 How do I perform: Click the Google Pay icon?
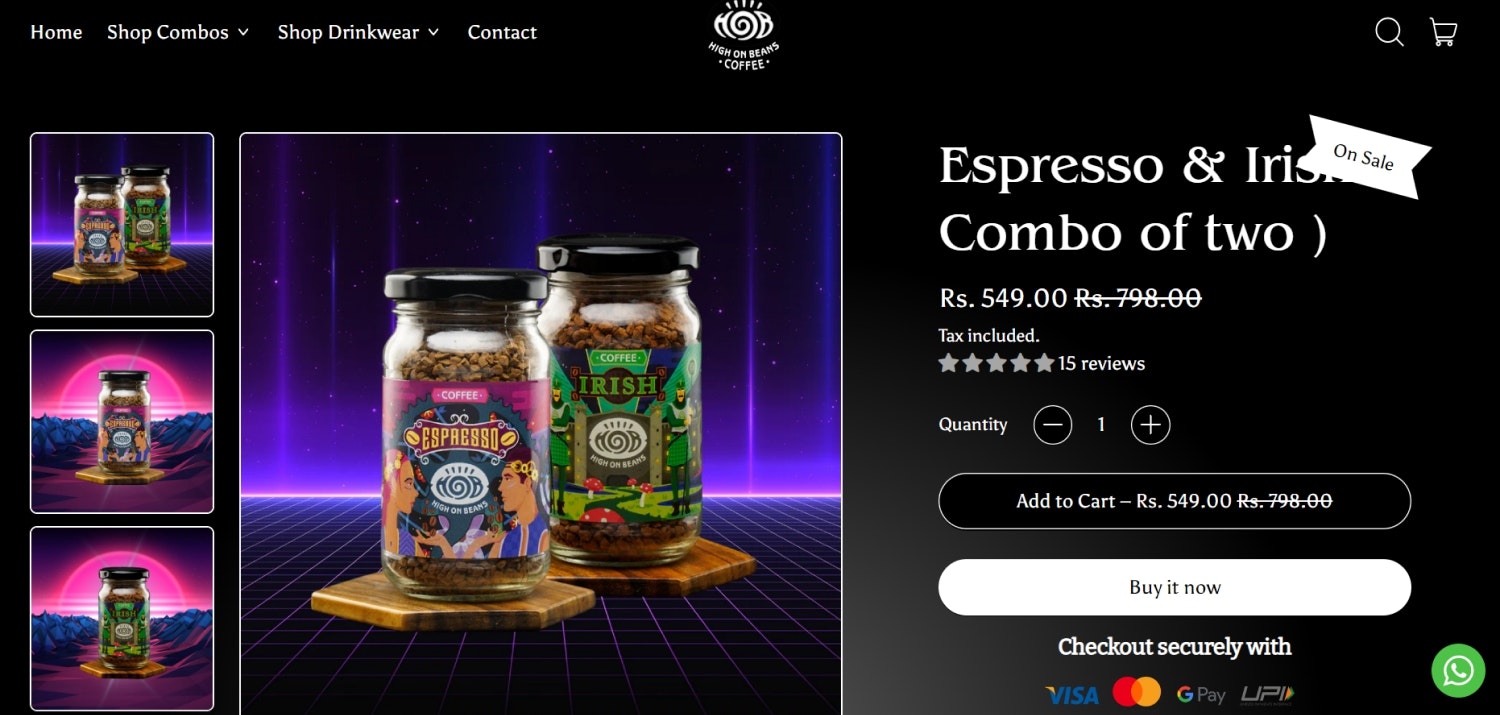coord(1201,694)
